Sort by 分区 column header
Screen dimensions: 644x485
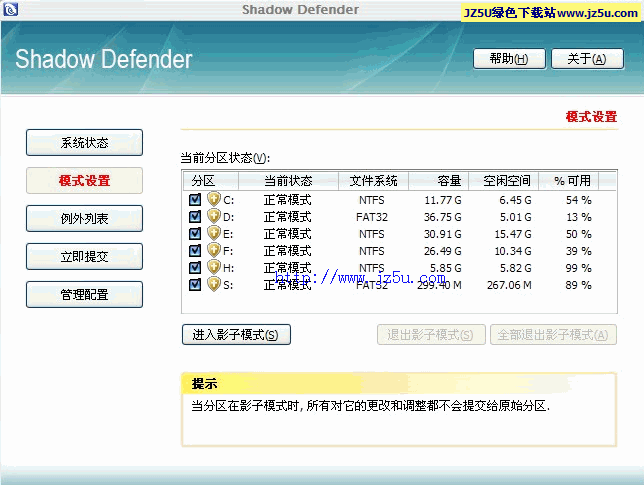click(x=210, y=181)
